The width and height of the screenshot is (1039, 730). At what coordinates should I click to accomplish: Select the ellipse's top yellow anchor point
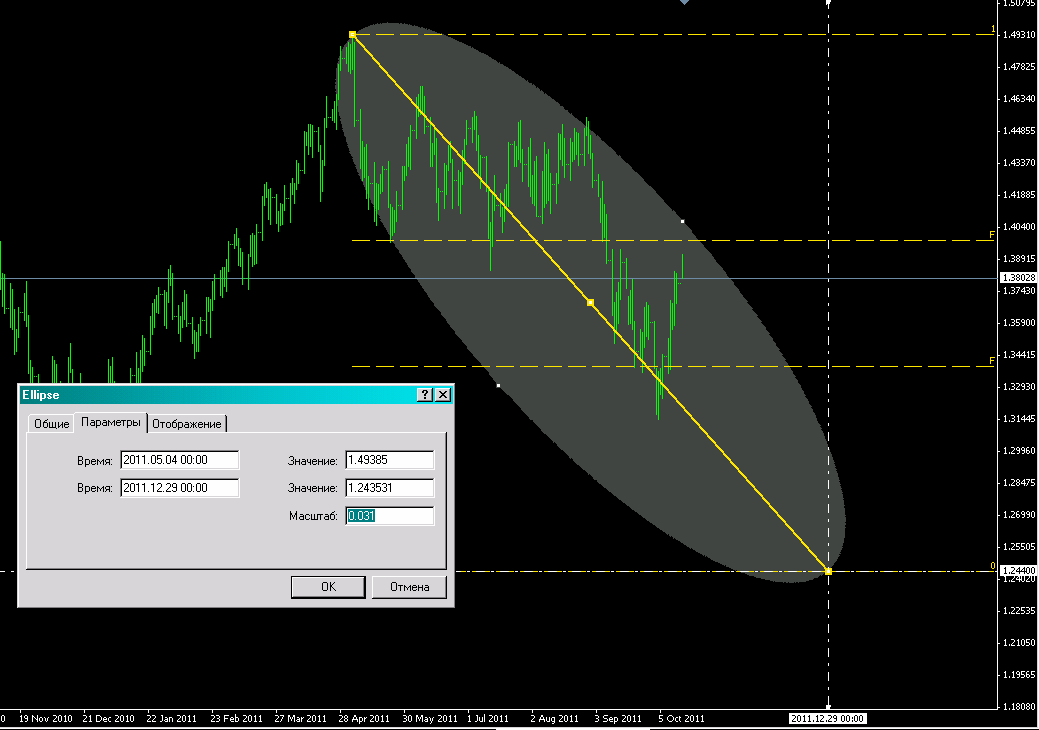[352, 34]
